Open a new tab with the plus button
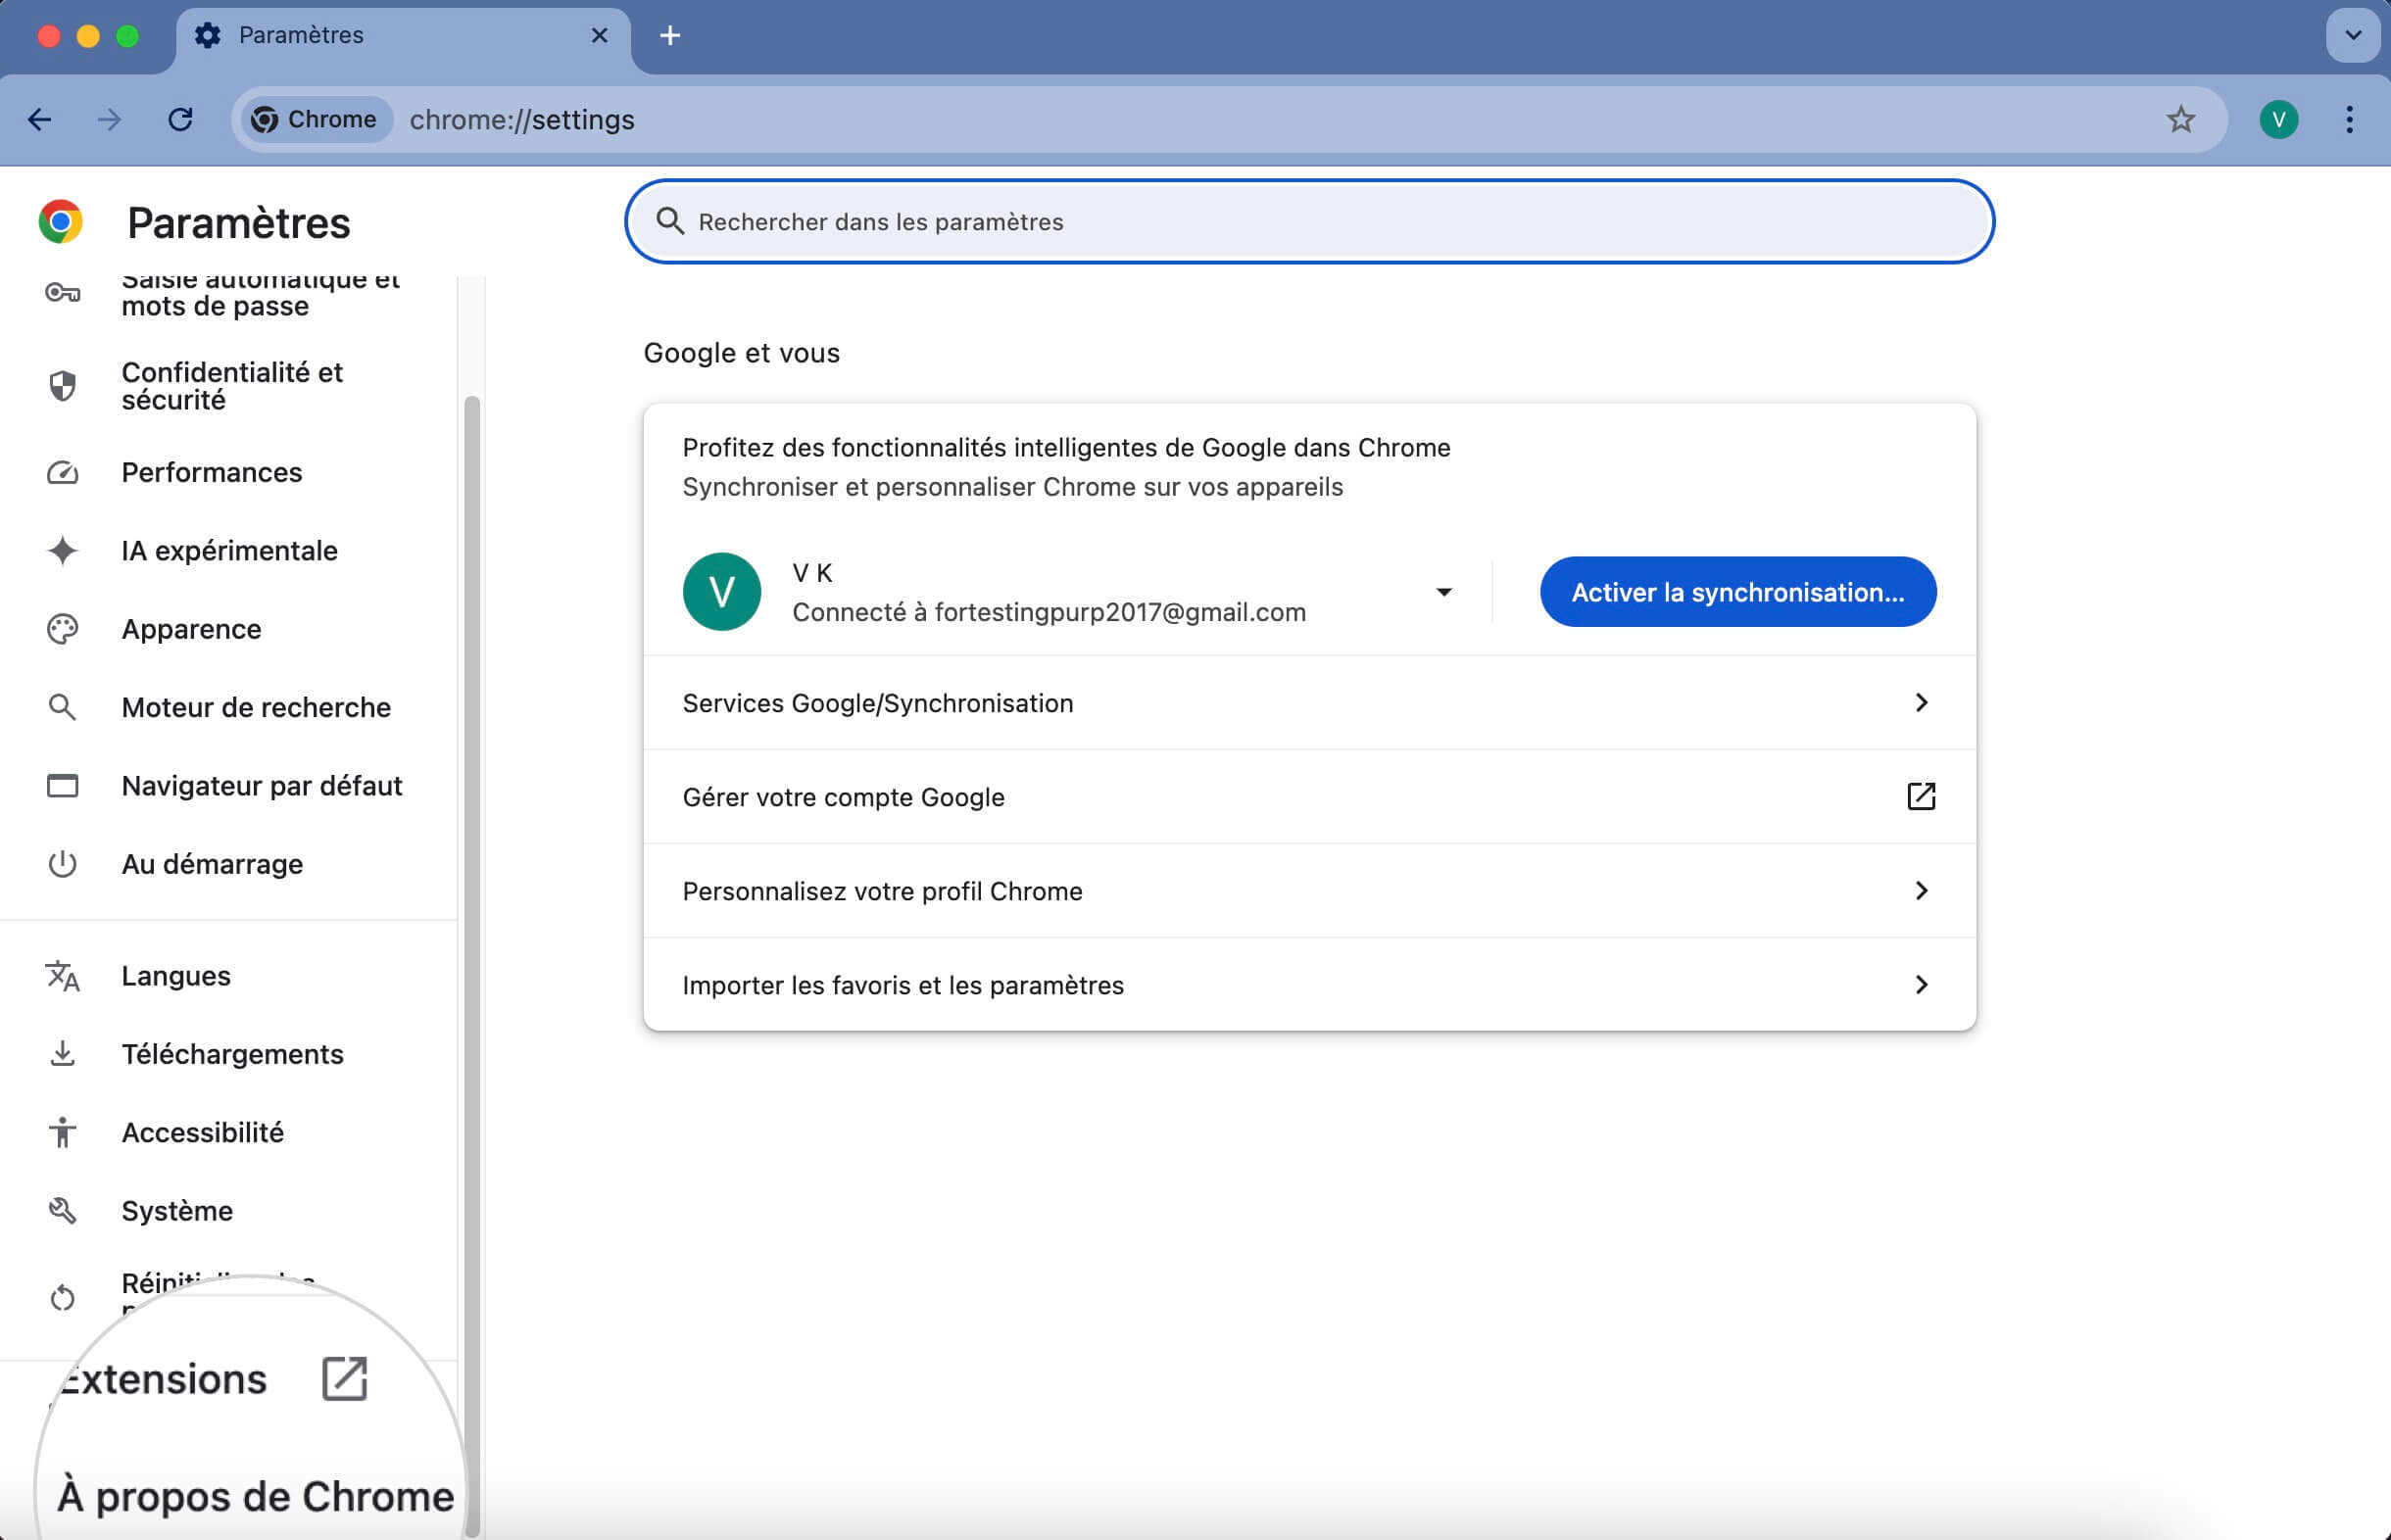 (x=670, y=36)
